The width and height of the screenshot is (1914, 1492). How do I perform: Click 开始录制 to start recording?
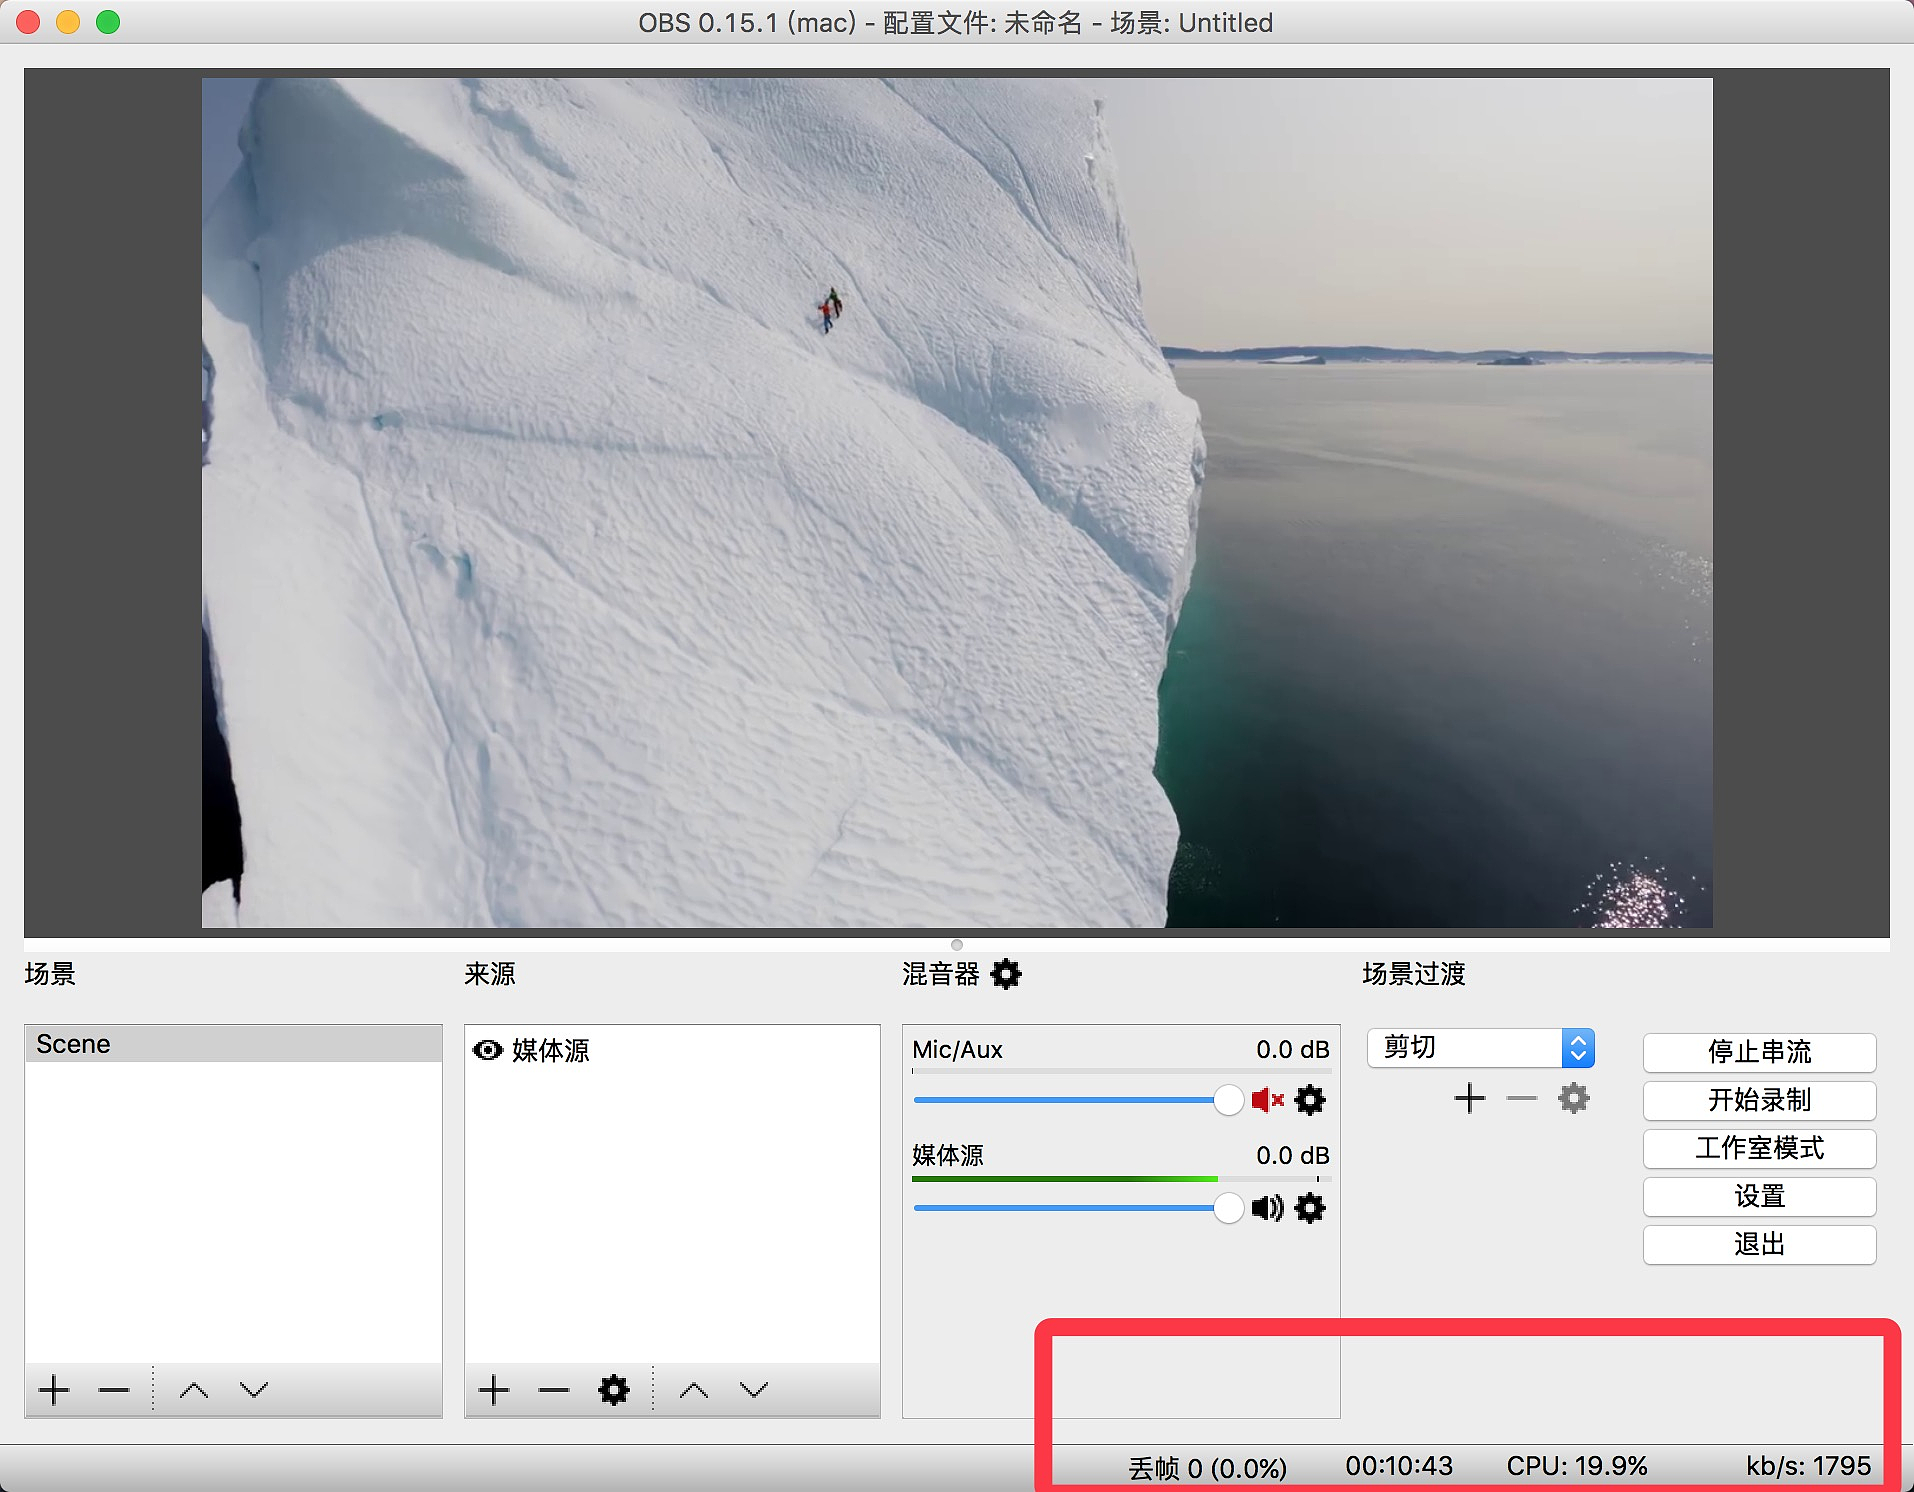[1758, 1100]
